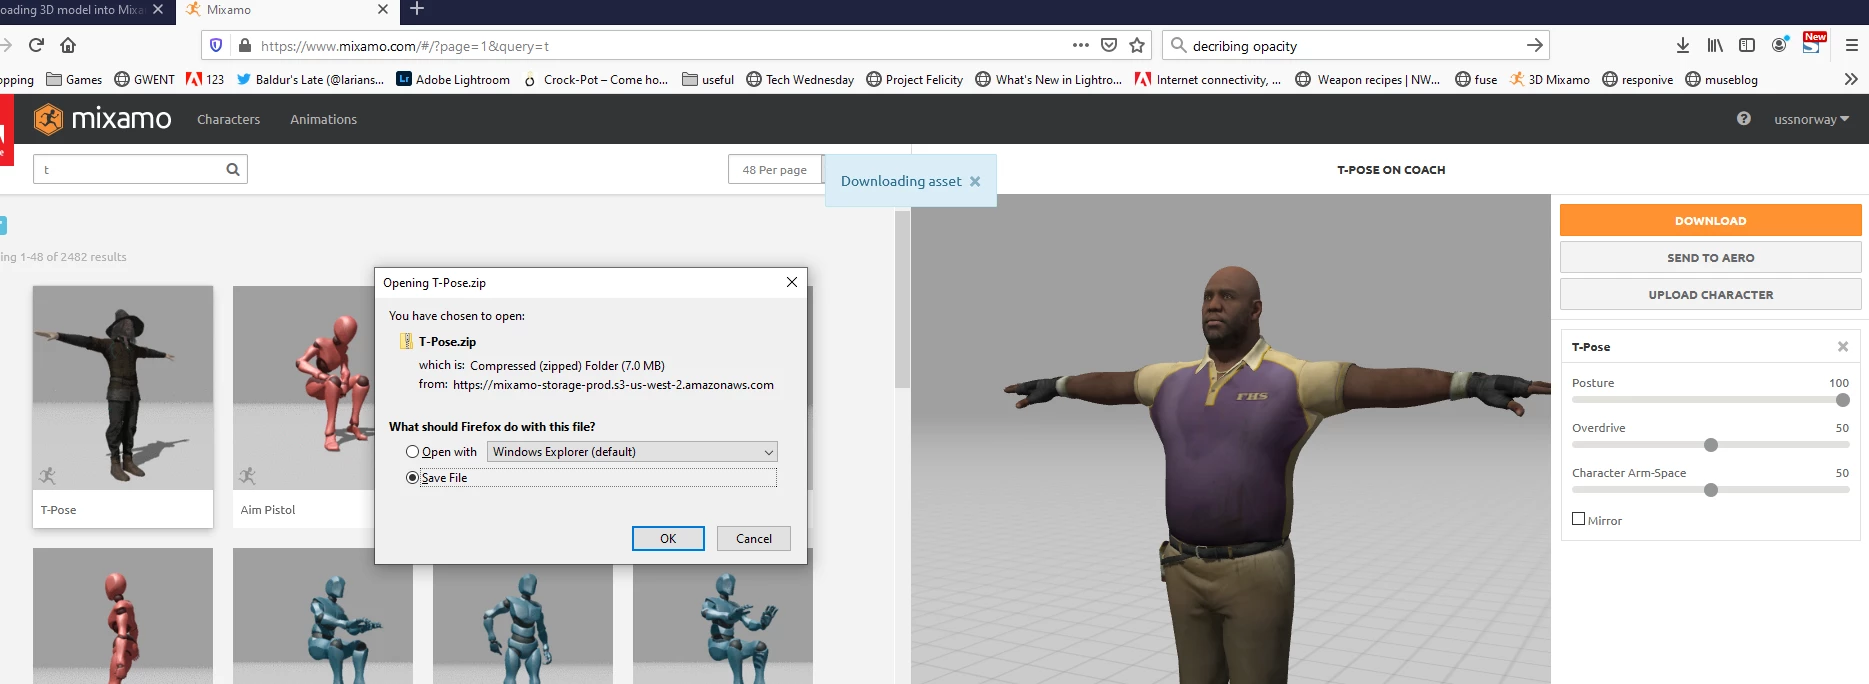Open the tracking protection shield icon
The height and width of the screenshot is (684, 1869).
pos(216,45)
